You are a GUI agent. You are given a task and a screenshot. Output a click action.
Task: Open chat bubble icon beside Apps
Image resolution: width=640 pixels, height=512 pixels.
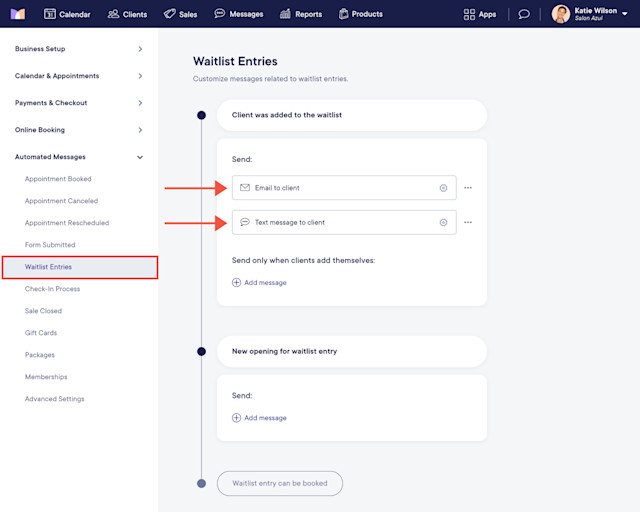coord(524,14)
